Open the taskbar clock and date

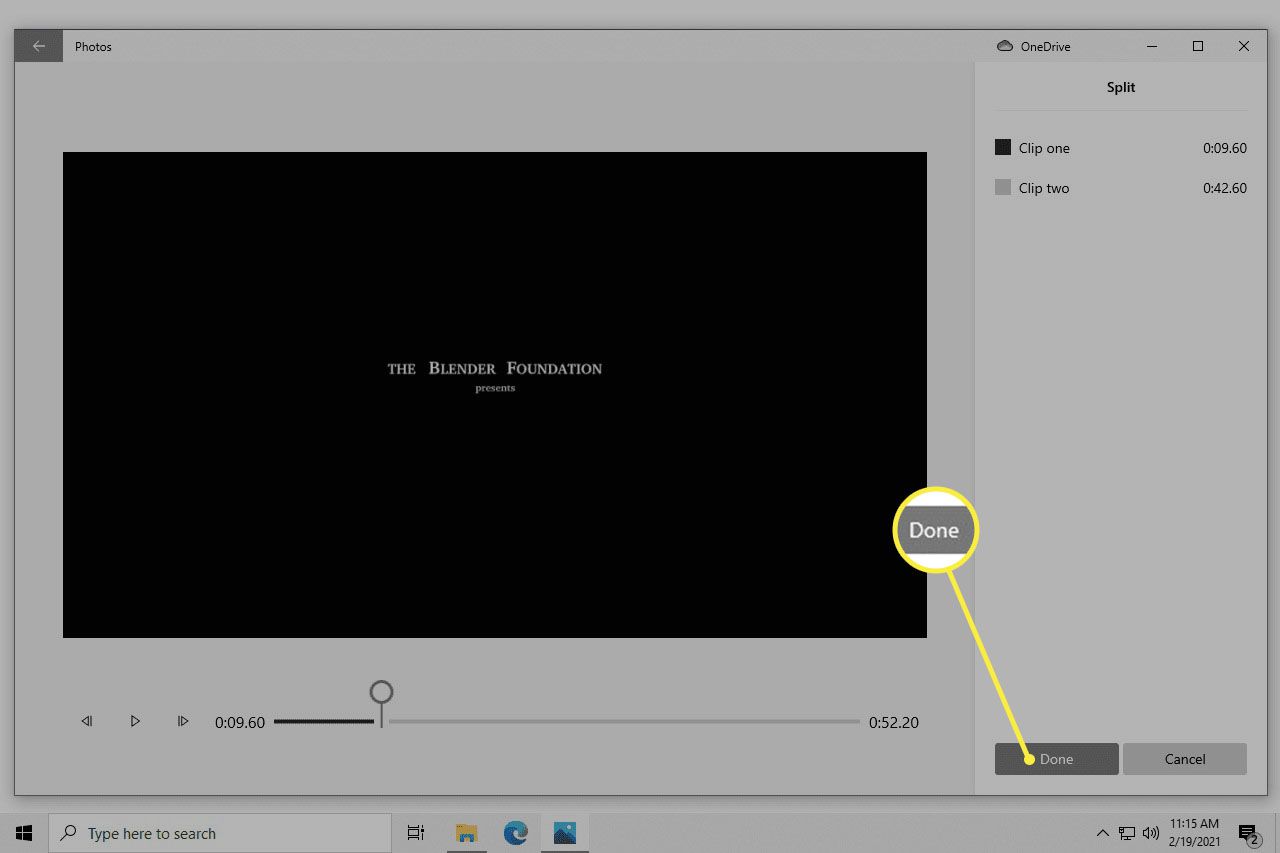pos(1195,833)
